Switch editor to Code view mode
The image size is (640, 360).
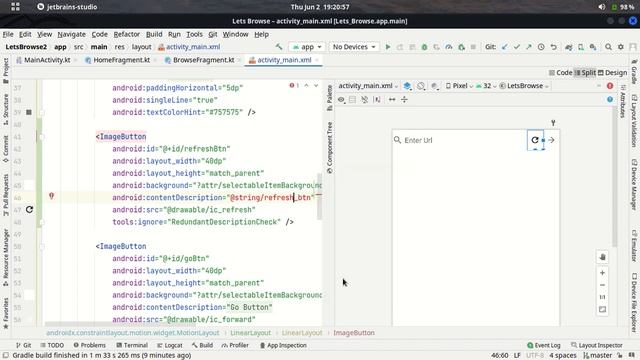(x=560, y=73)
